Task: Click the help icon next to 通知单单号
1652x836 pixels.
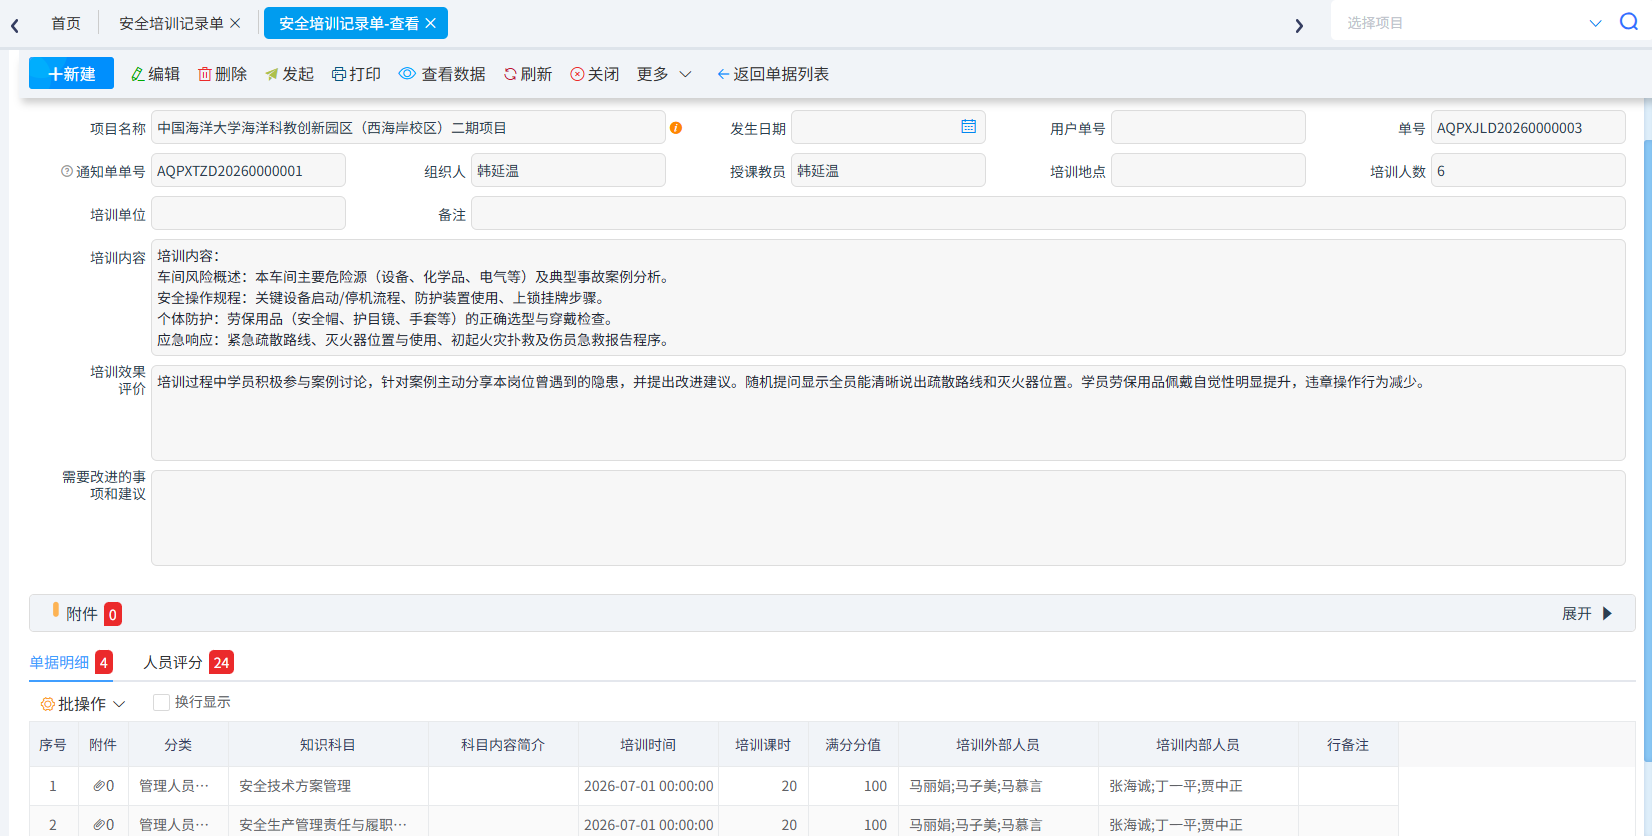Action: pos(67,171)
